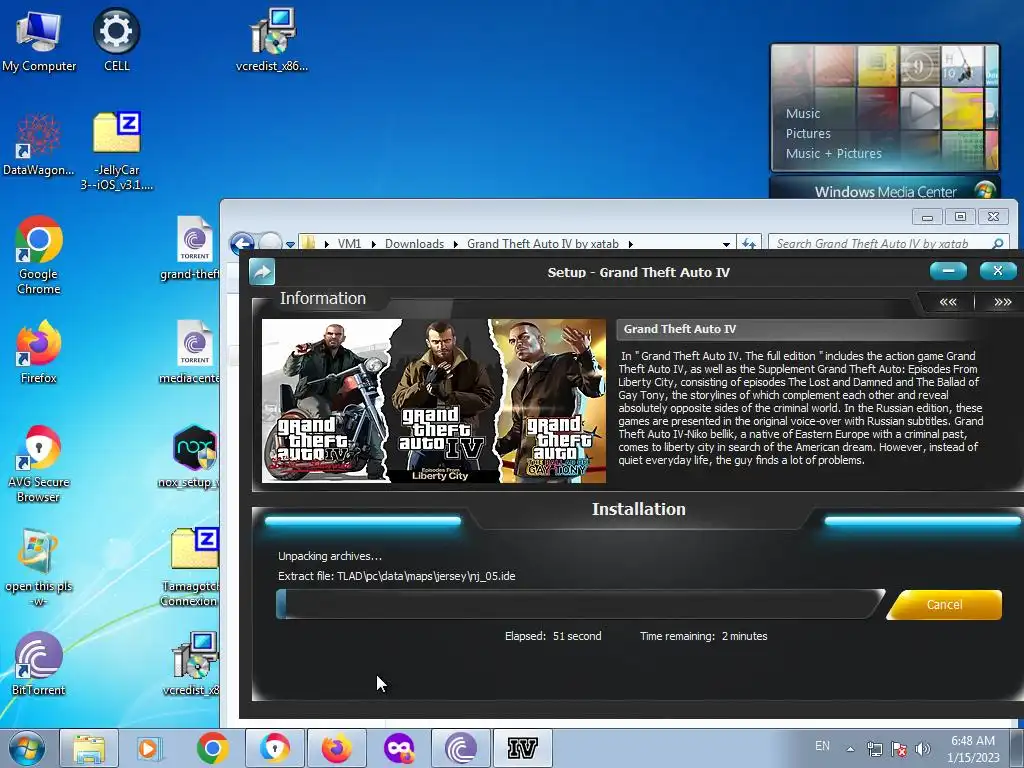Click VM1 in Explorer address bar
Viewport: 1024px width, 768px height.
(x=349, y=244)
